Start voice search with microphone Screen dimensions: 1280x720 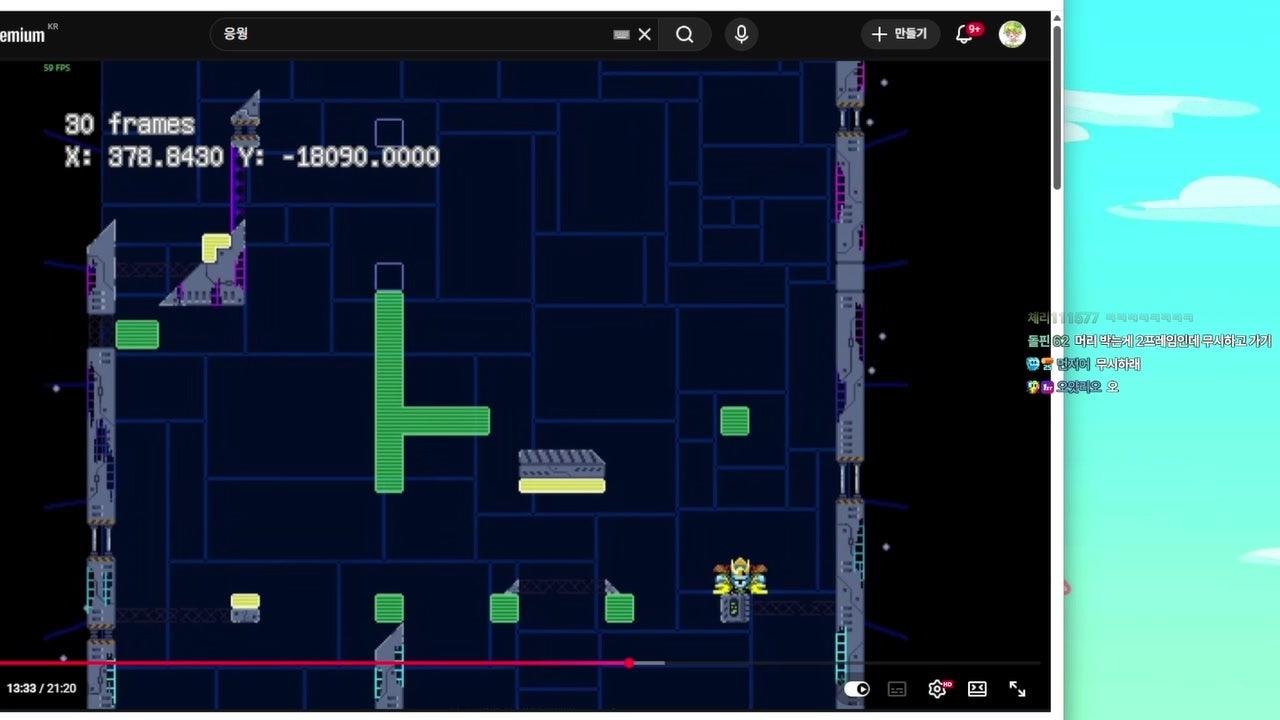(x=741, y=34)
